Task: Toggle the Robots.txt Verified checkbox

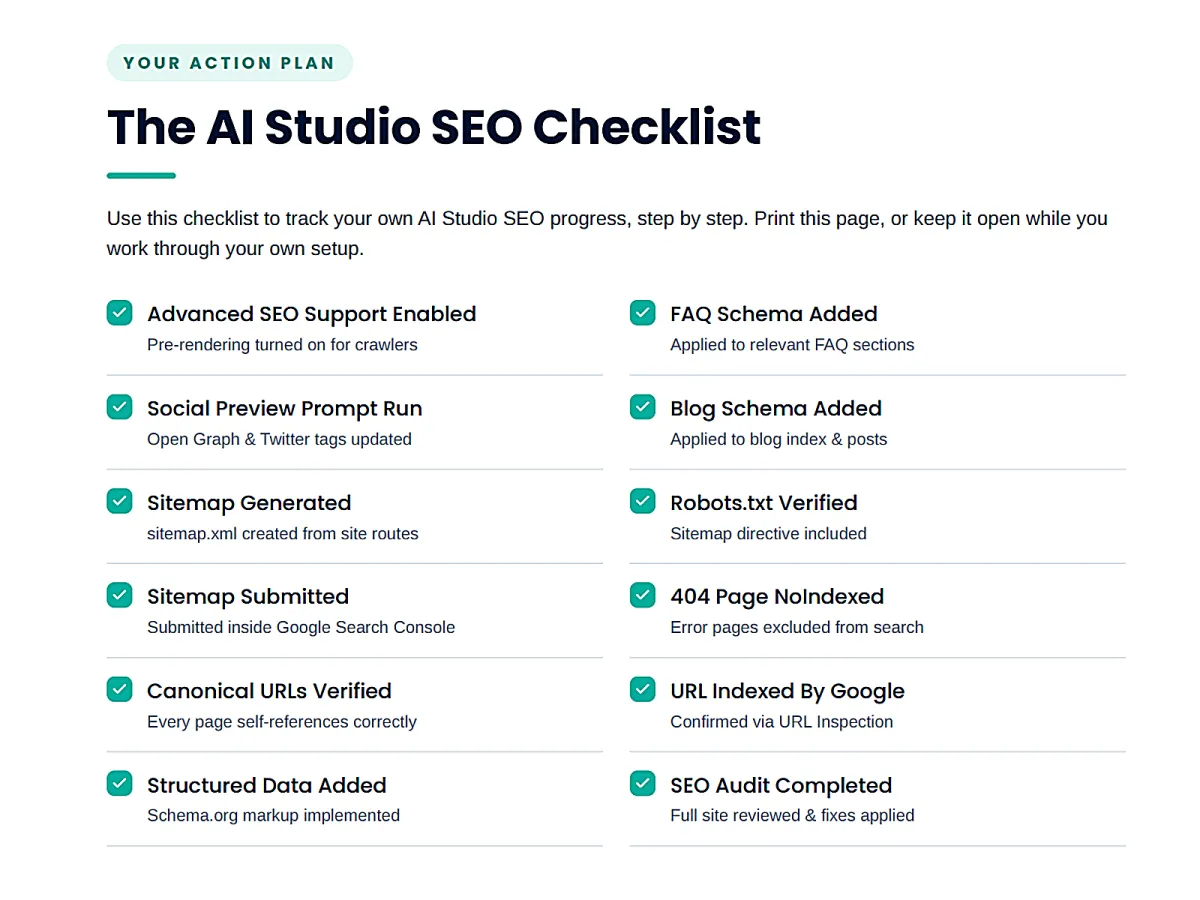Action: (642, 501)
